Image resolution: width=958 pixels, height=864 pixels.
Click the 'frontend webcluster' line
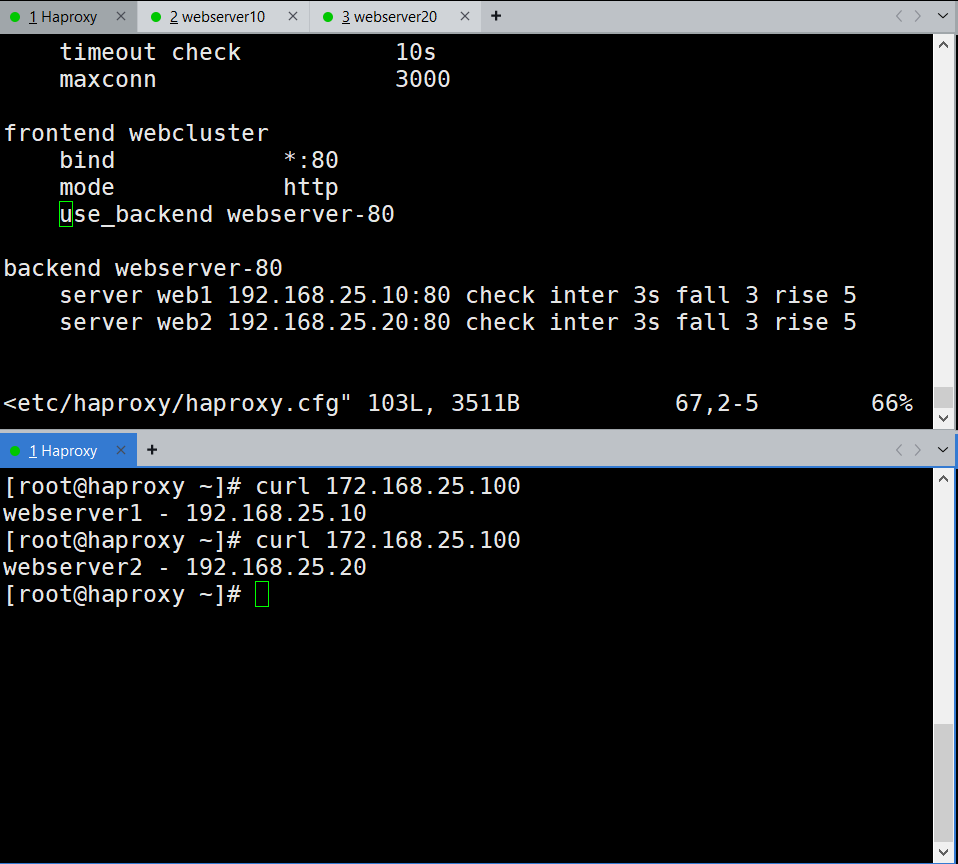click(x=136, y=133)
